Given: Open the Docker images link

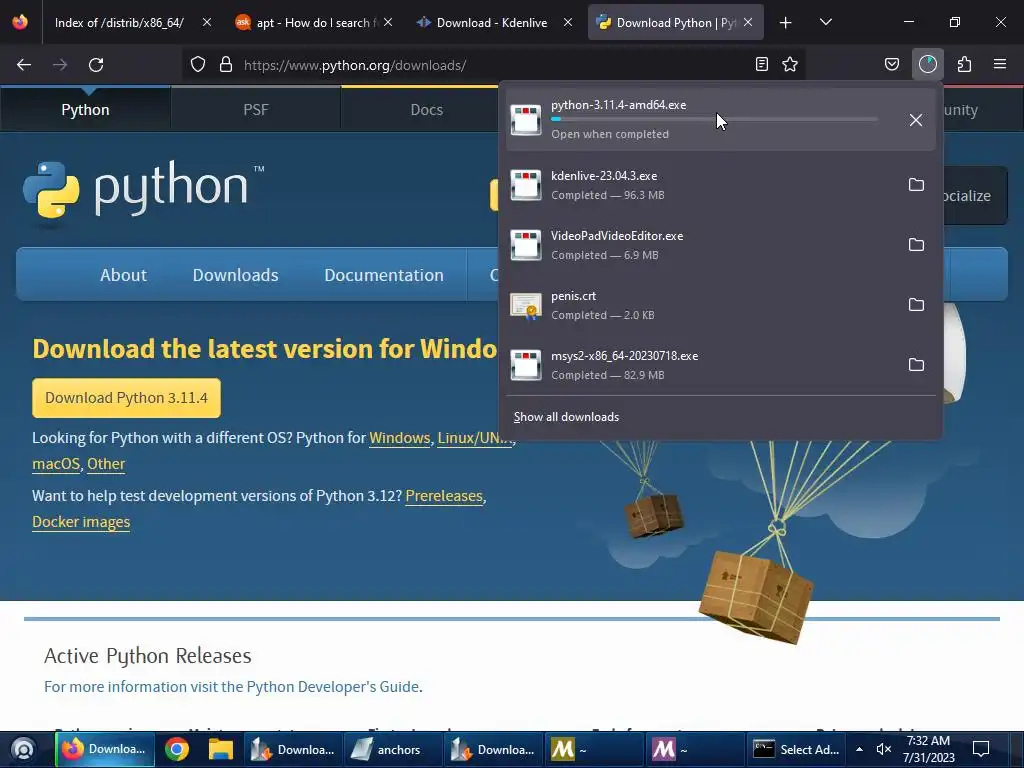Looking at the screenshot, I should [81, 522].
